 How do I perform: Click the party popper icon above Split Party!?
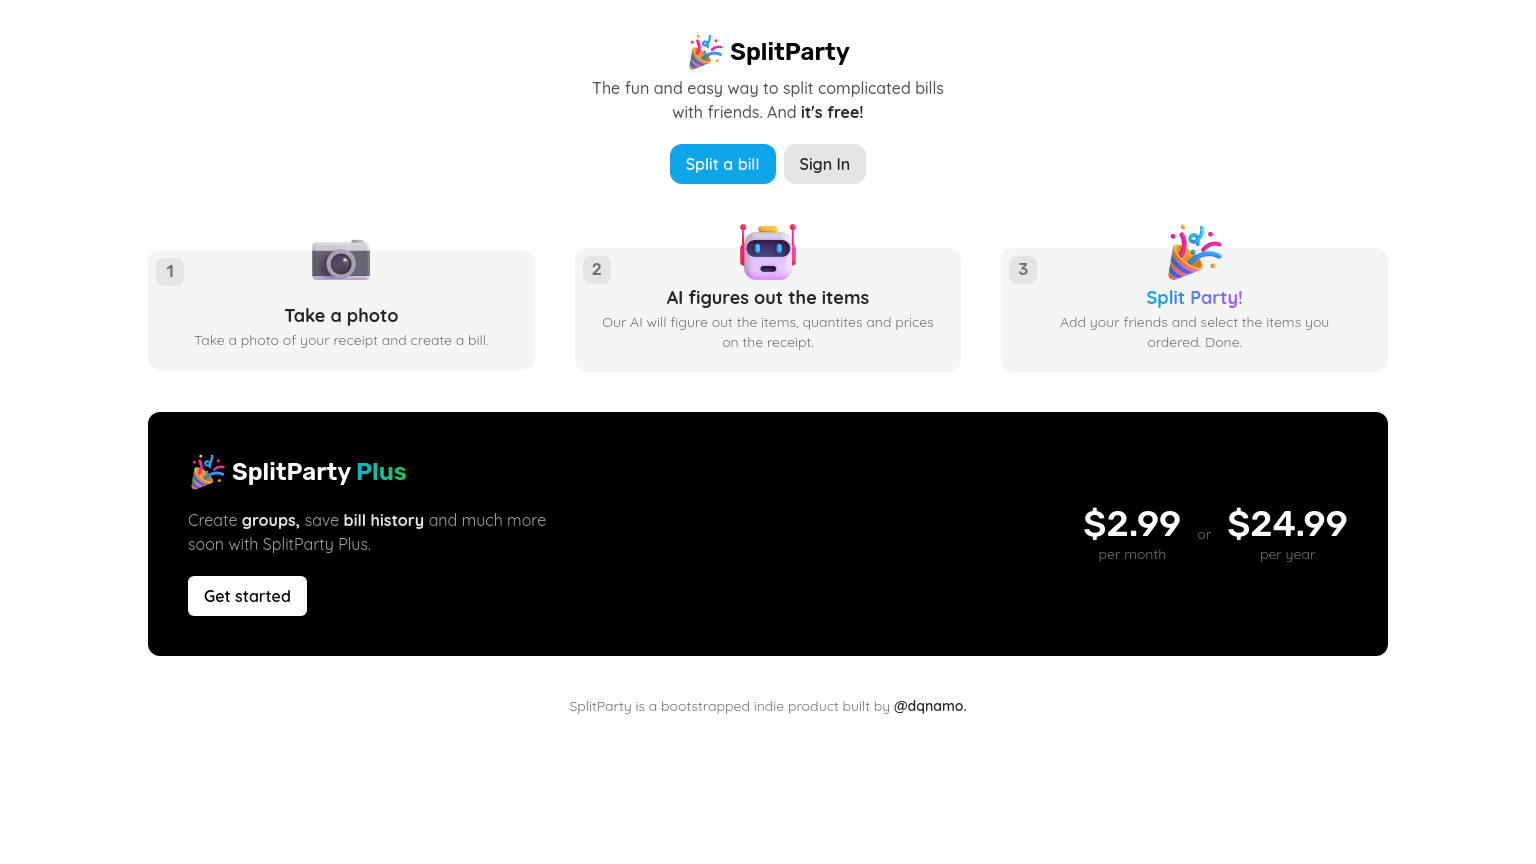click(x=1194, y=252)
